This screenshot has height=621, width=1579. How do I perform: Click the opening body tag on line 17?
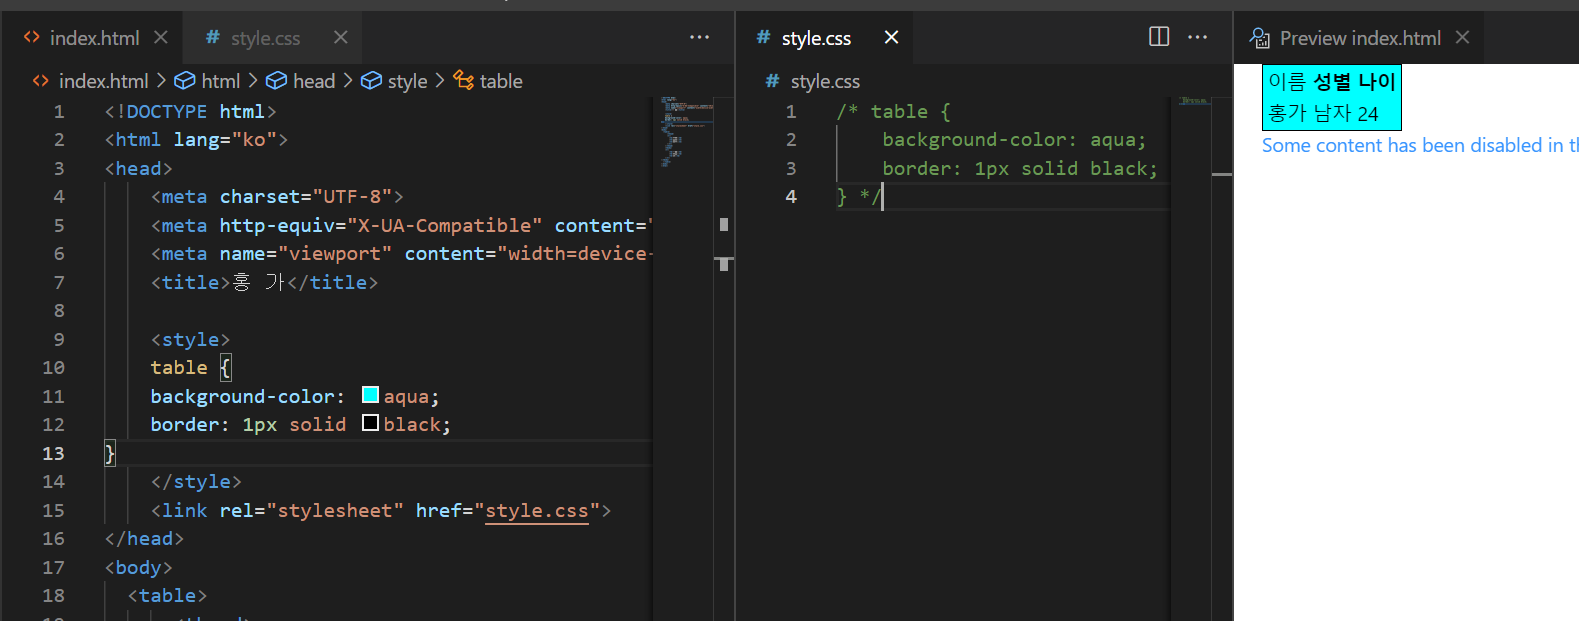coord(138,567)
